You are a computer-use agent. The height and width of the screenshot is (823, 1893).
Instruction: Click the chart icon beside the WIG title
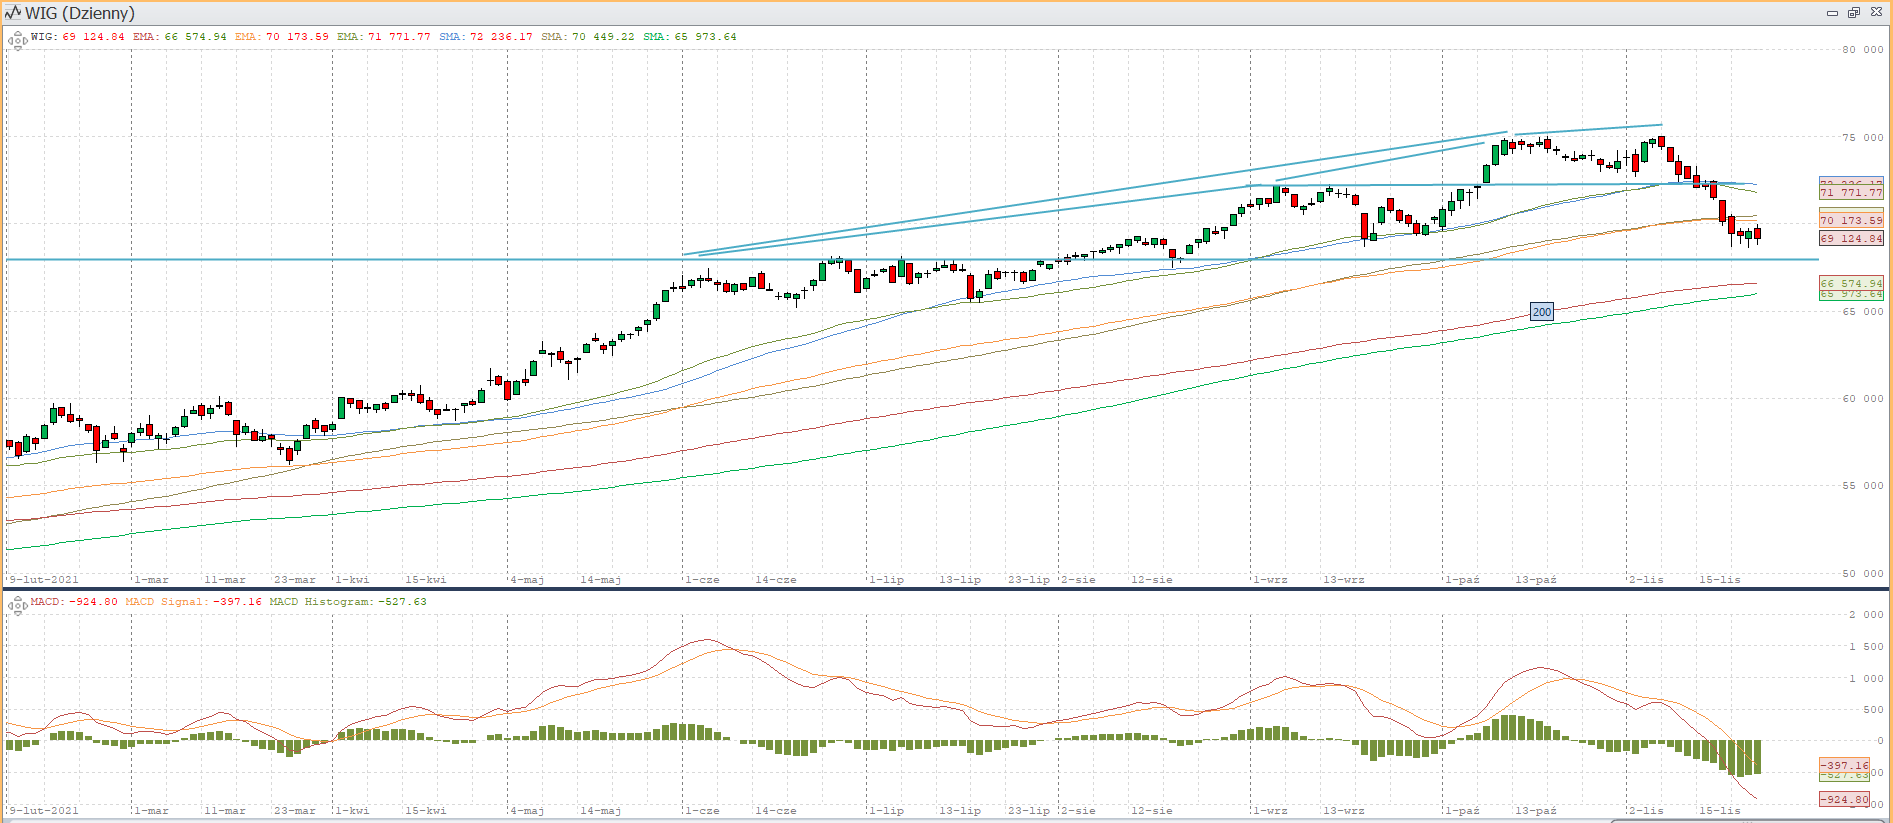(12, 13)
